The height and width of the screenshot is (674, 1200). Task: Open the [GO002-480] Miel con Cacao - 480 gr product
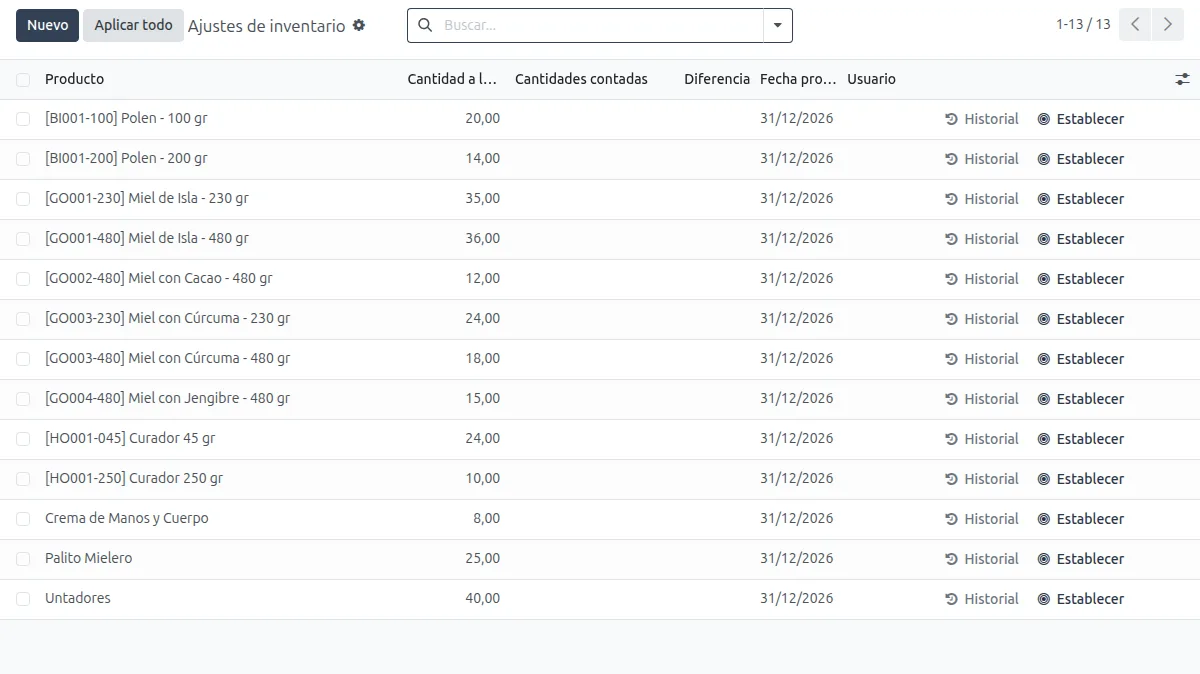click(158, 278)
